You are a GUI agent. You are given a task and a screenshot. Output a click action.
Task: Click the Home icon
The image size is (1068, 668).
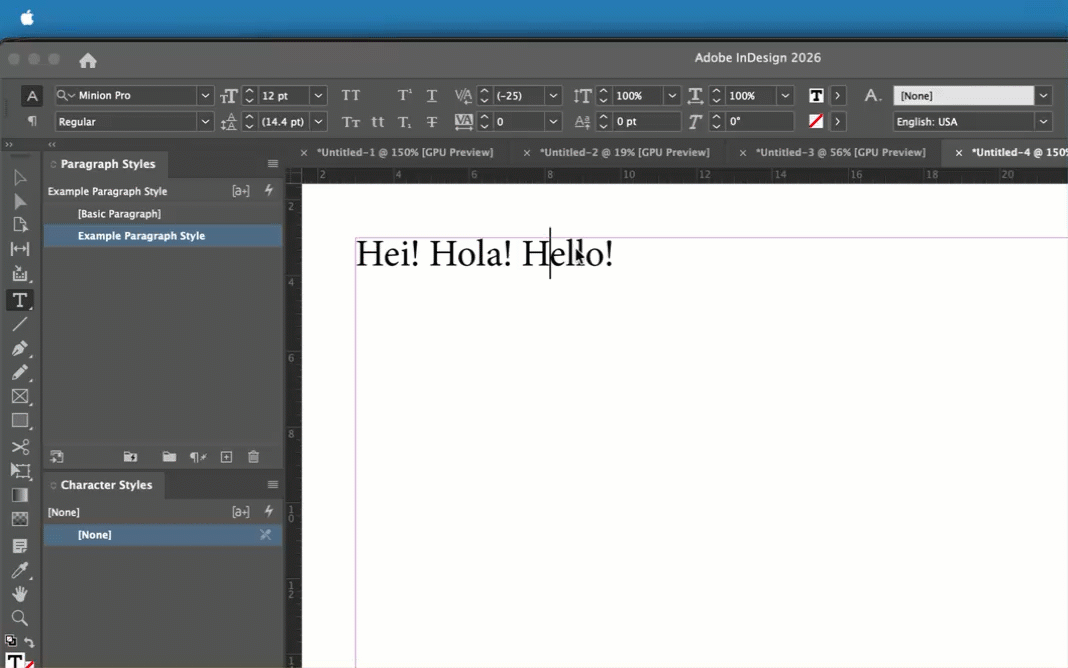[x=88, y=61]
